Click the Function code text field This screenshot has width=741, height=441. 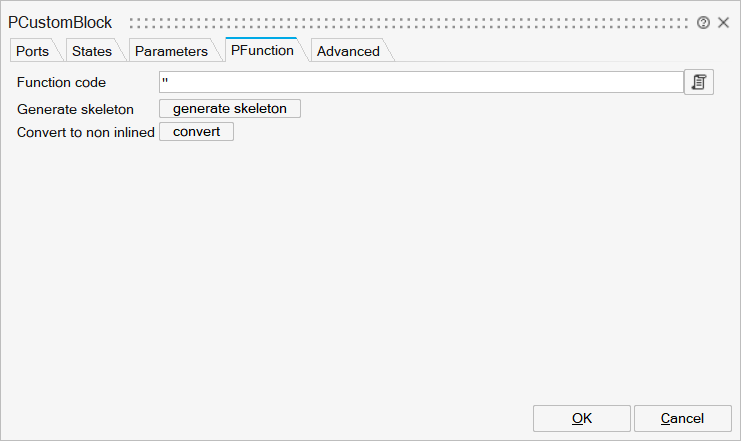420,82
